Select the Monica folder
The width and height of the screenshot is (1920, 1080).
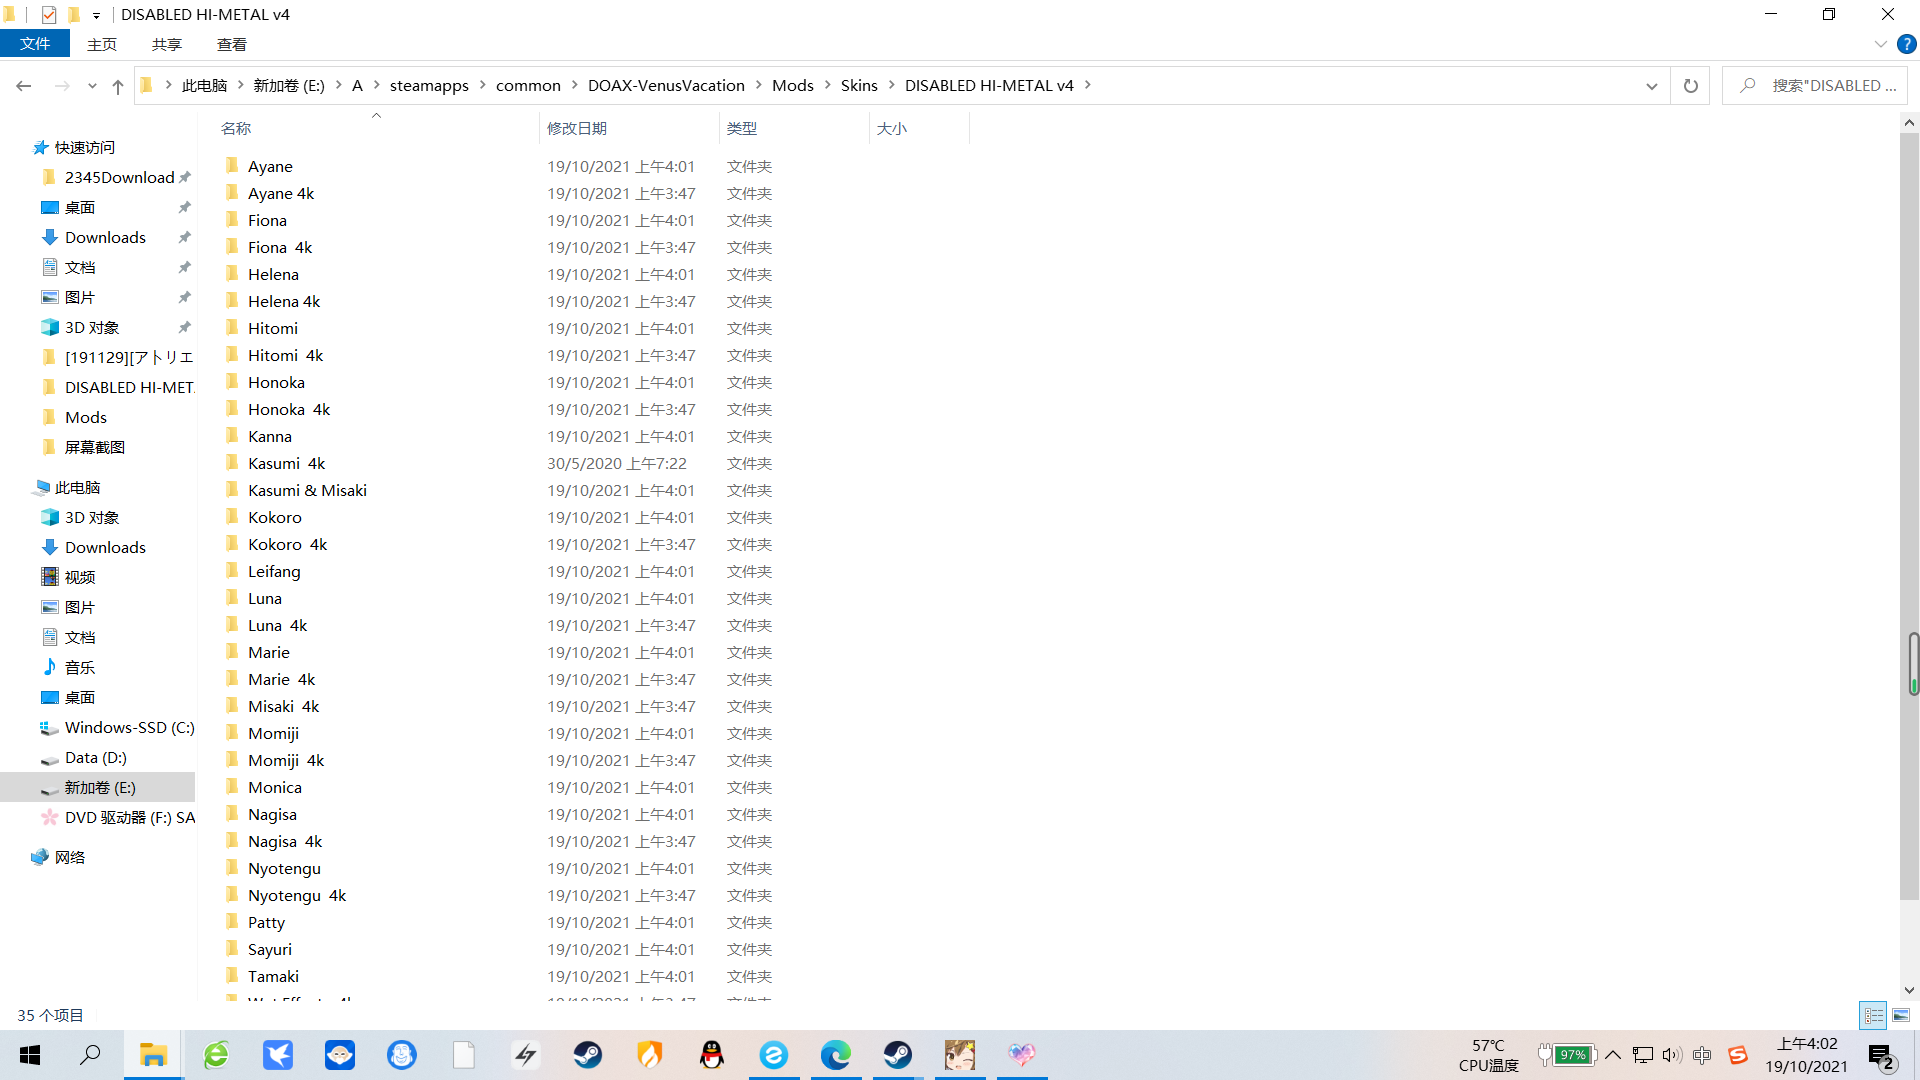pyautogui.click(x=275, y=787)
